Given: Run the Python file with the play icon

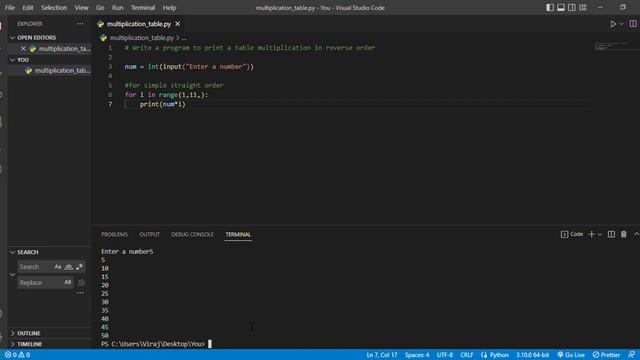Looking at the screenshot, I should pos(613,24).
